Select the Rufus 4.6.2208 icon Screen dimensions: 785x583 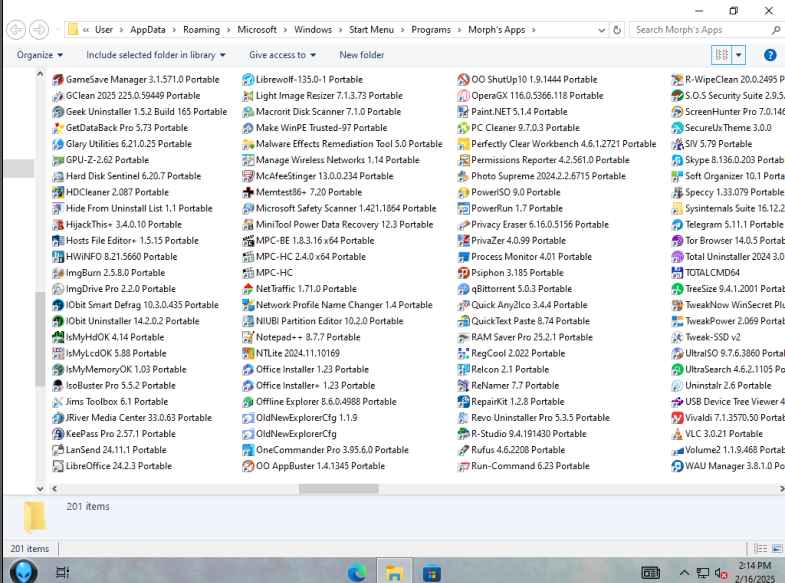coord(463,450)
